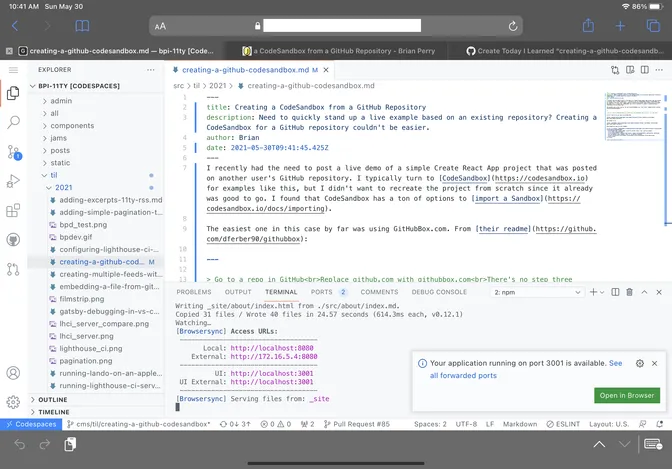Screen dimensions: 672x469
Task: Switch to the OUTPUT panel tab
Action: coord(238,292)
